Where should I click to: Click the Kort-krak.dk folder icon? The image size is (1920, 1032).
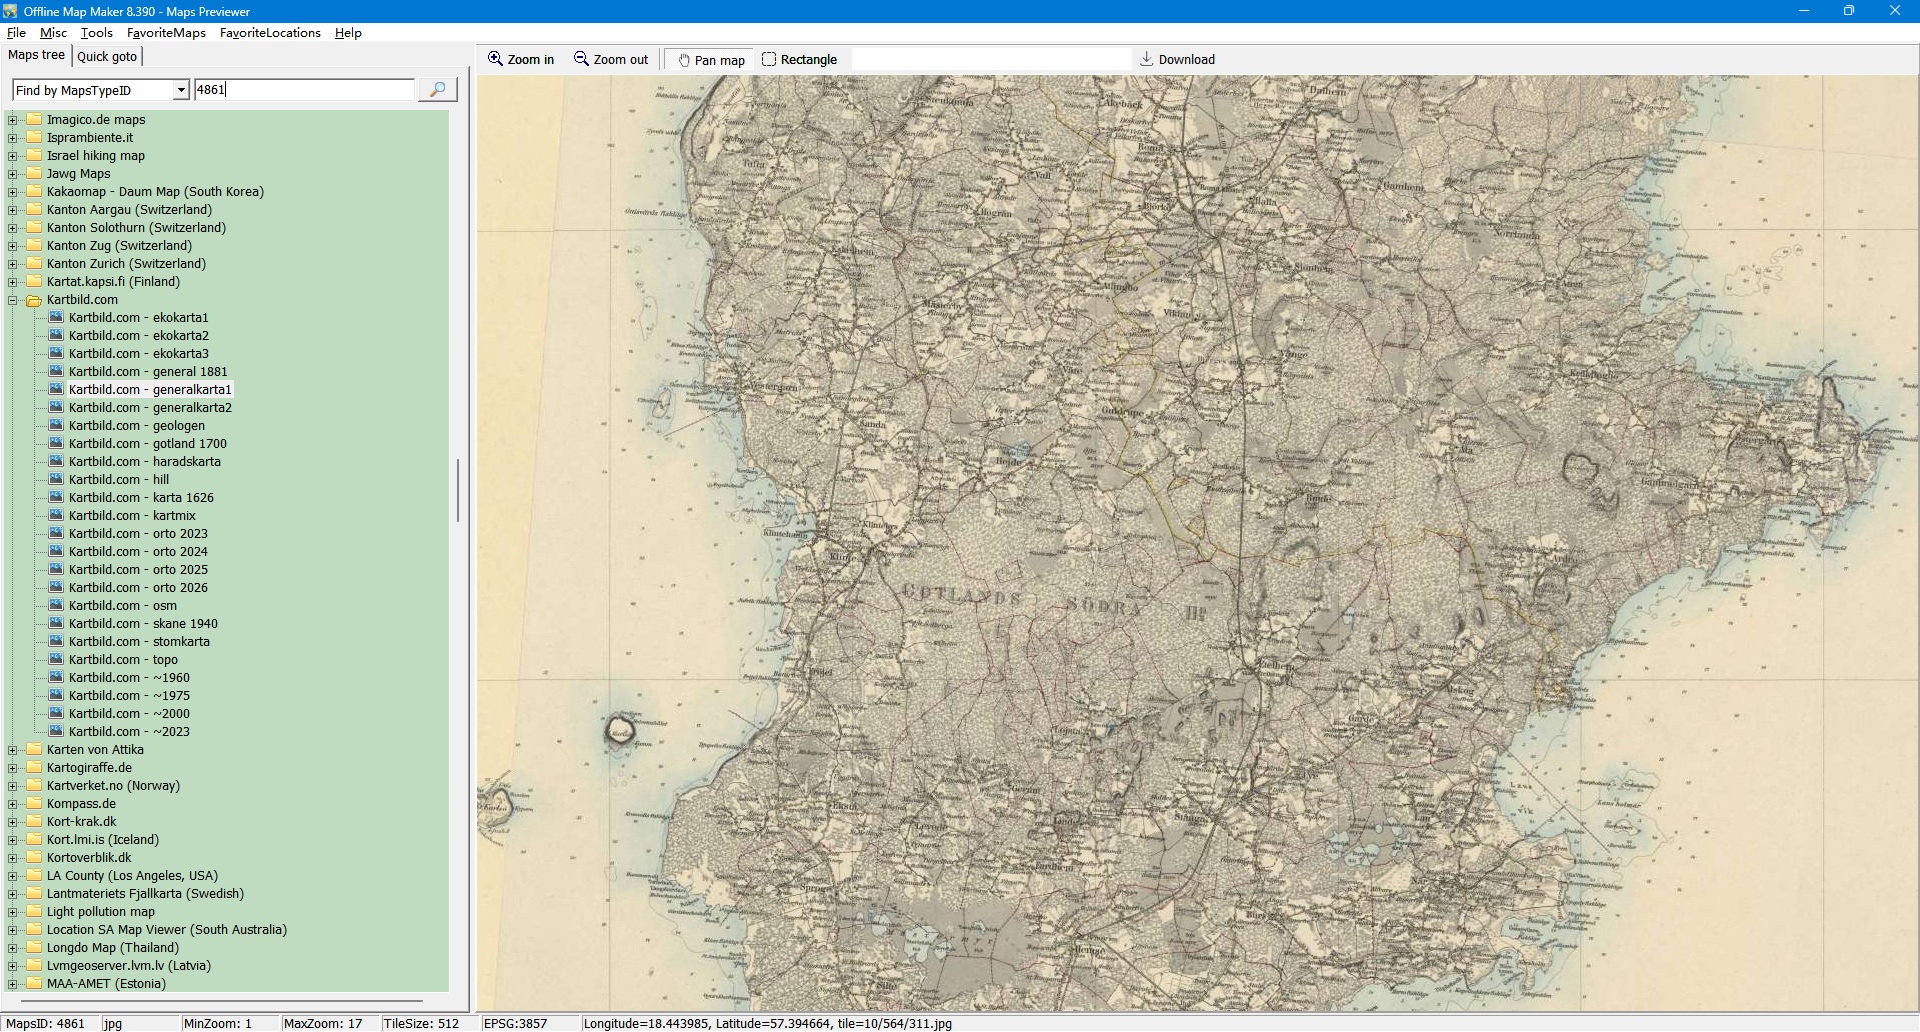[34, 821]
